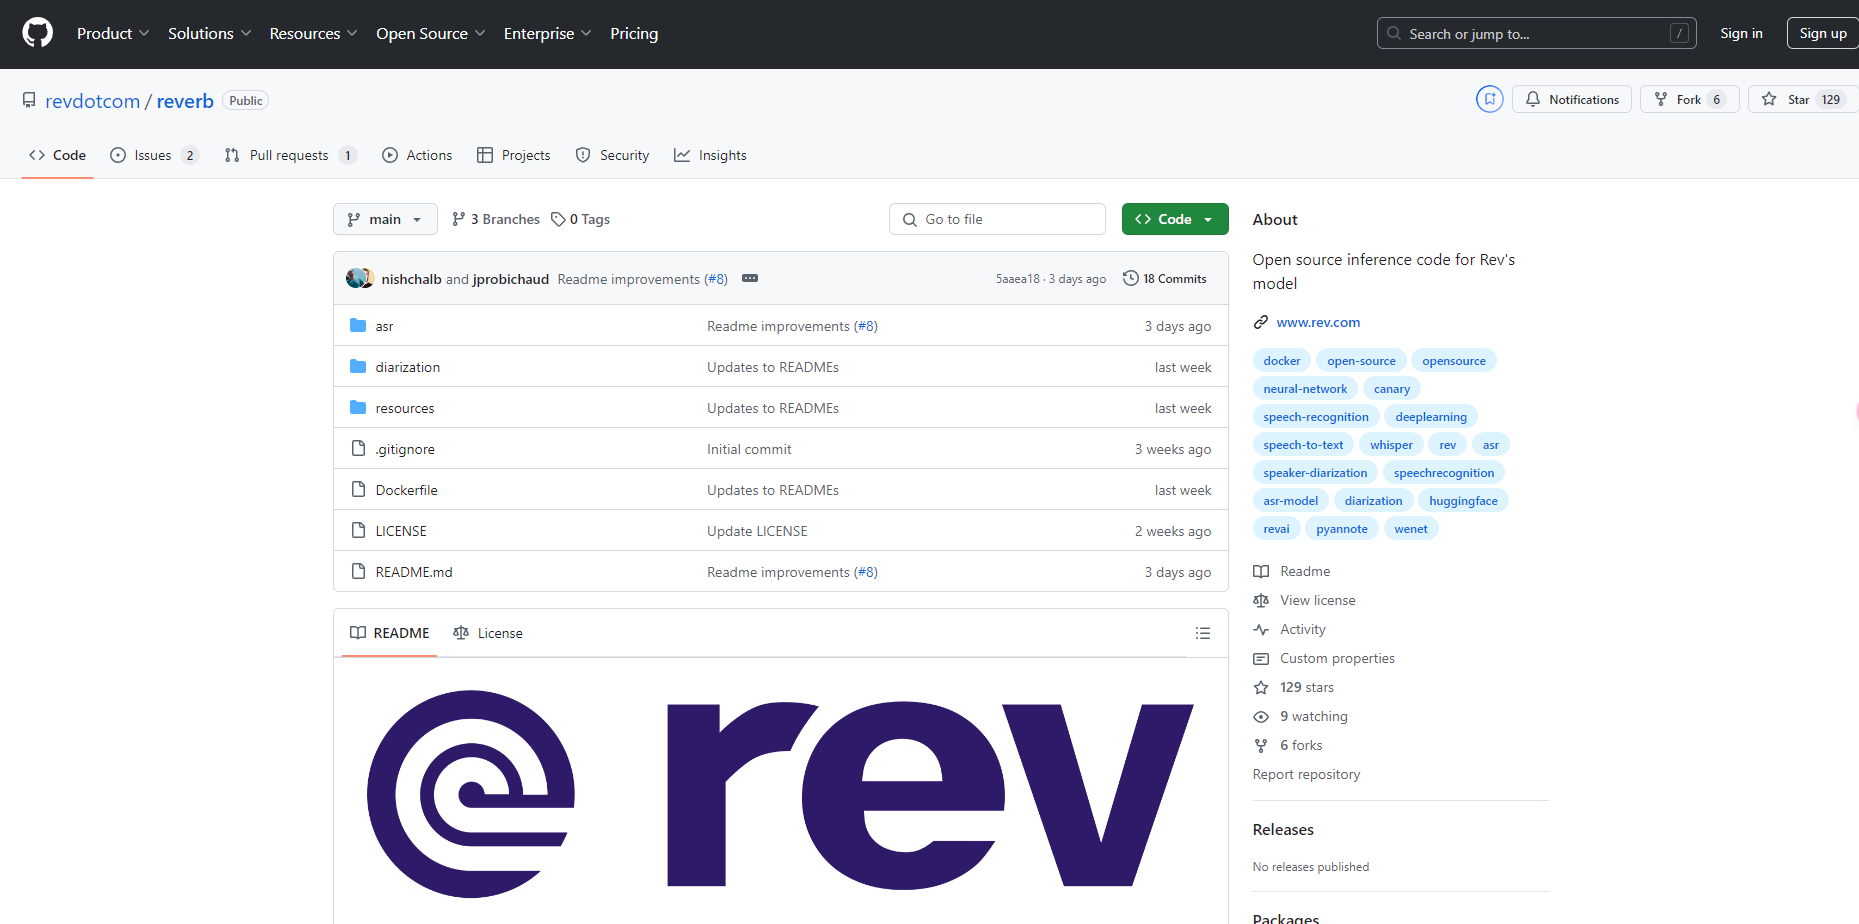Expand the Solutions menu
Screen dimensions: 1859x924
(x=209, y=33)
